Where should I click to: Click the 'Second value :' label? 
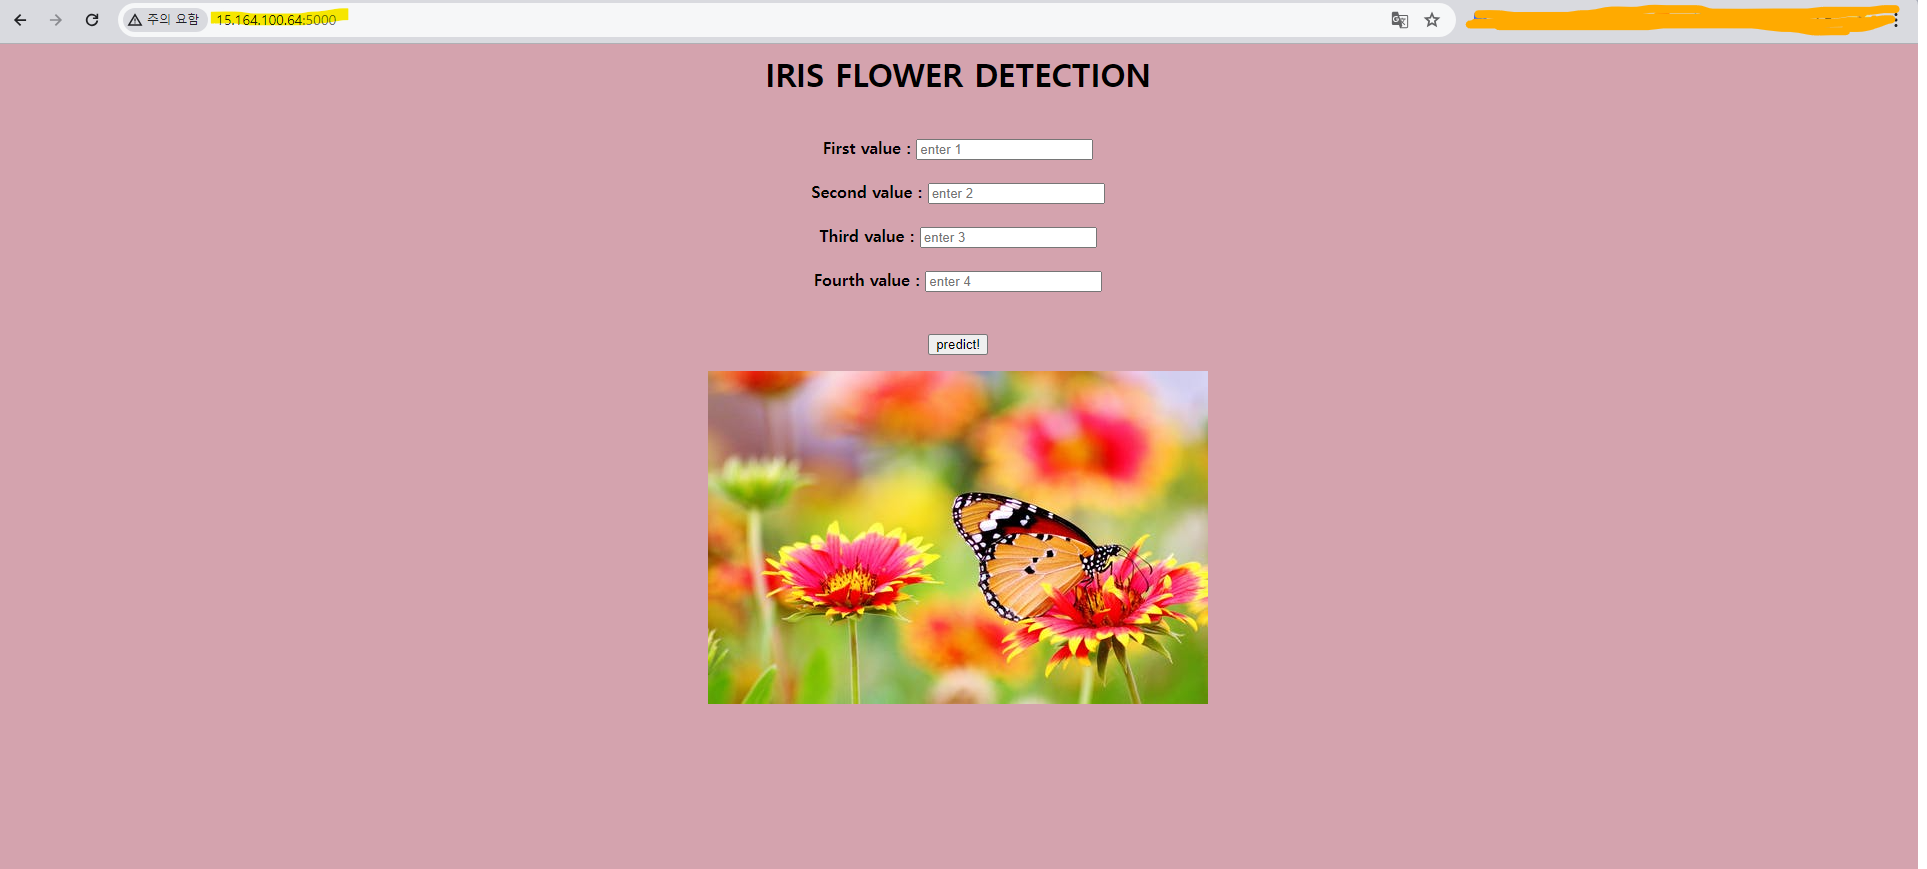pyautogui.click(x=867, y=192)
